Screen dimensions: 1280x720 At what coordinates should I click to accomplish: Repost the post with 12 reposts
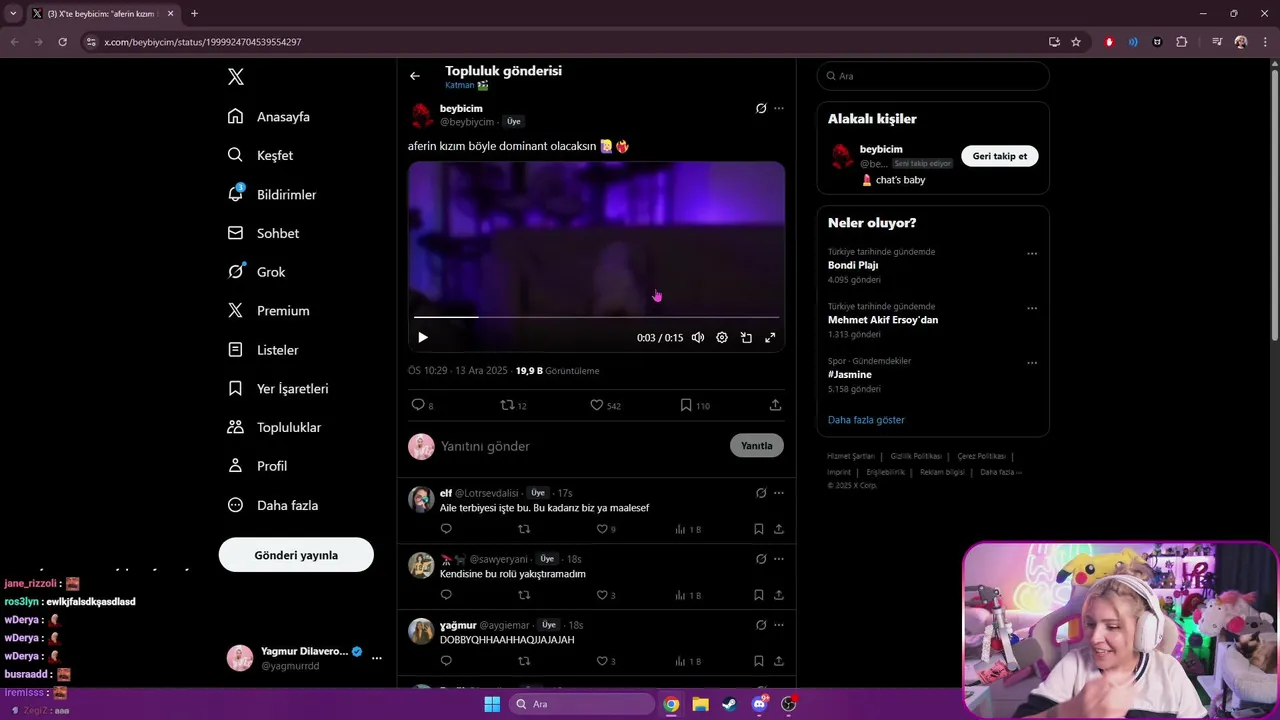coord(513,405)
